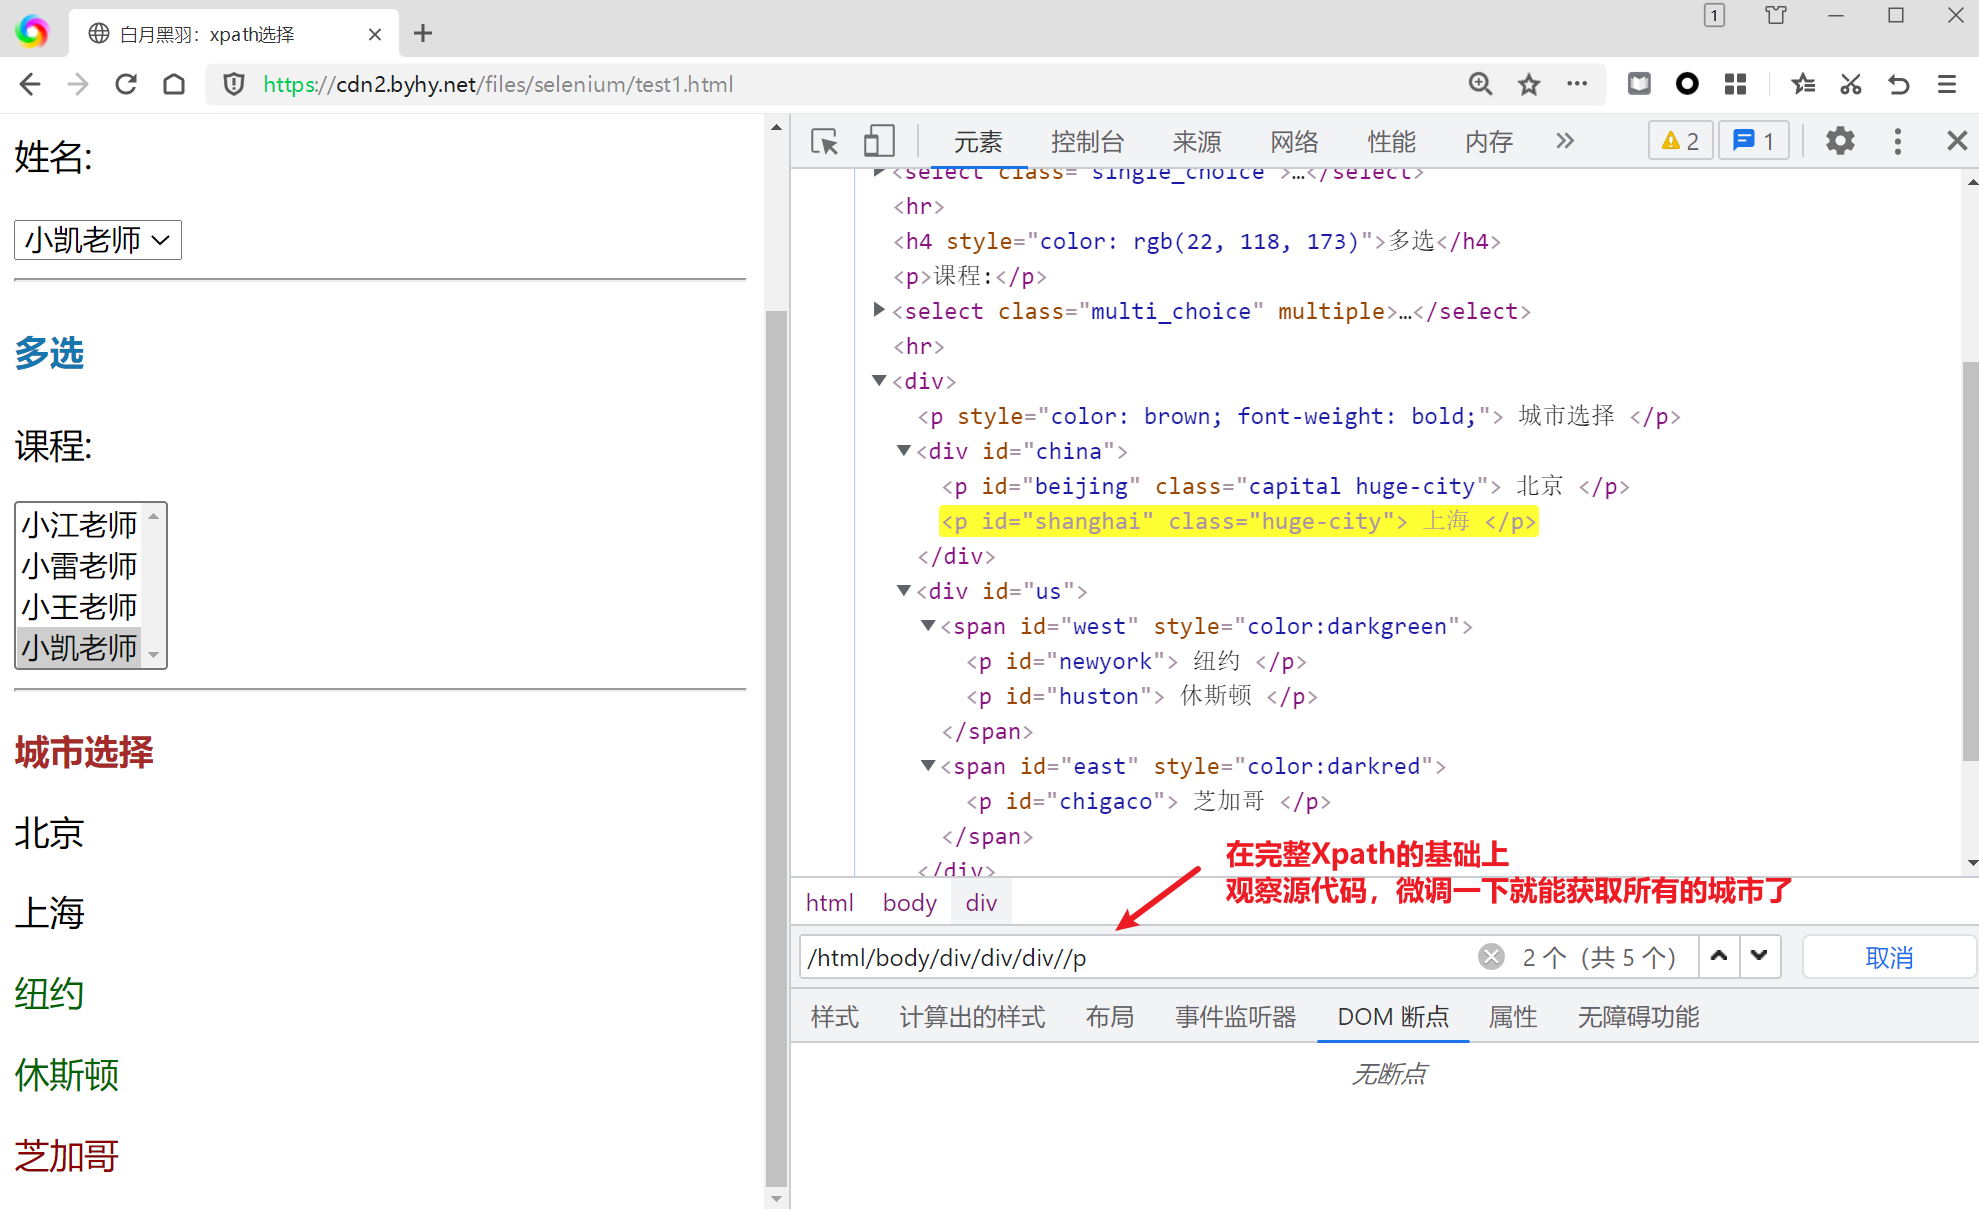
Task: Switch to the 控制台 tab
Action: coord(1087,142)
